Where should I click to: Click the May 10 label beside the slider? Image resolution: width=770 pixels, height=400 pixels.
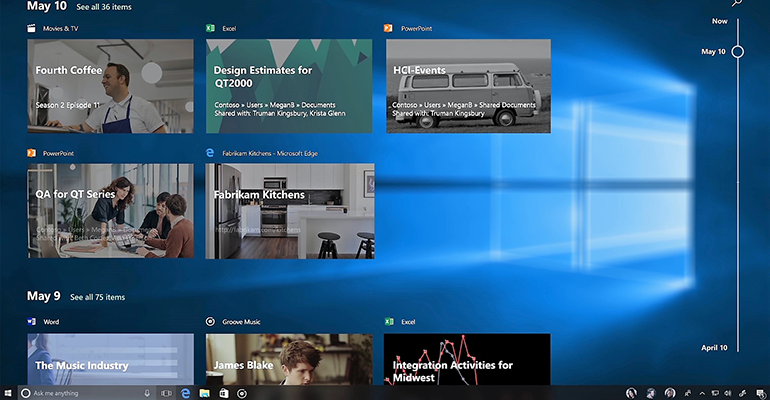[x=713, y=52]
